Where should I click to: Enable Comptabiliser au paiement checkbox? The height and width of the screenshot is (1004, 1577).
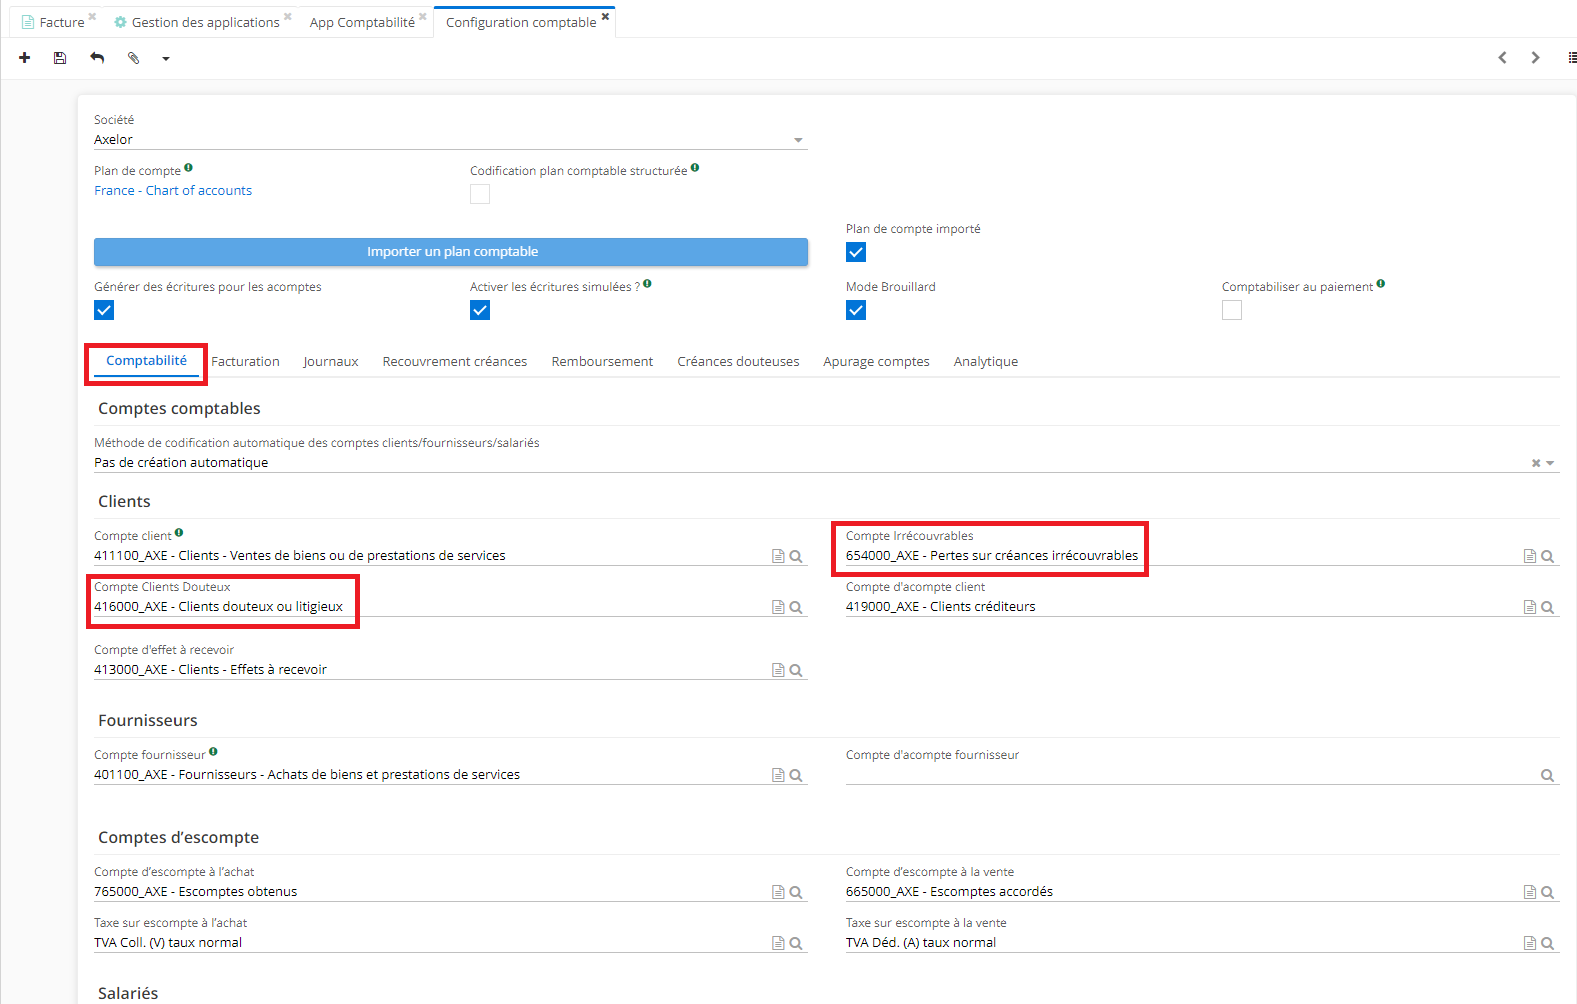click(x=1232, y=310)
